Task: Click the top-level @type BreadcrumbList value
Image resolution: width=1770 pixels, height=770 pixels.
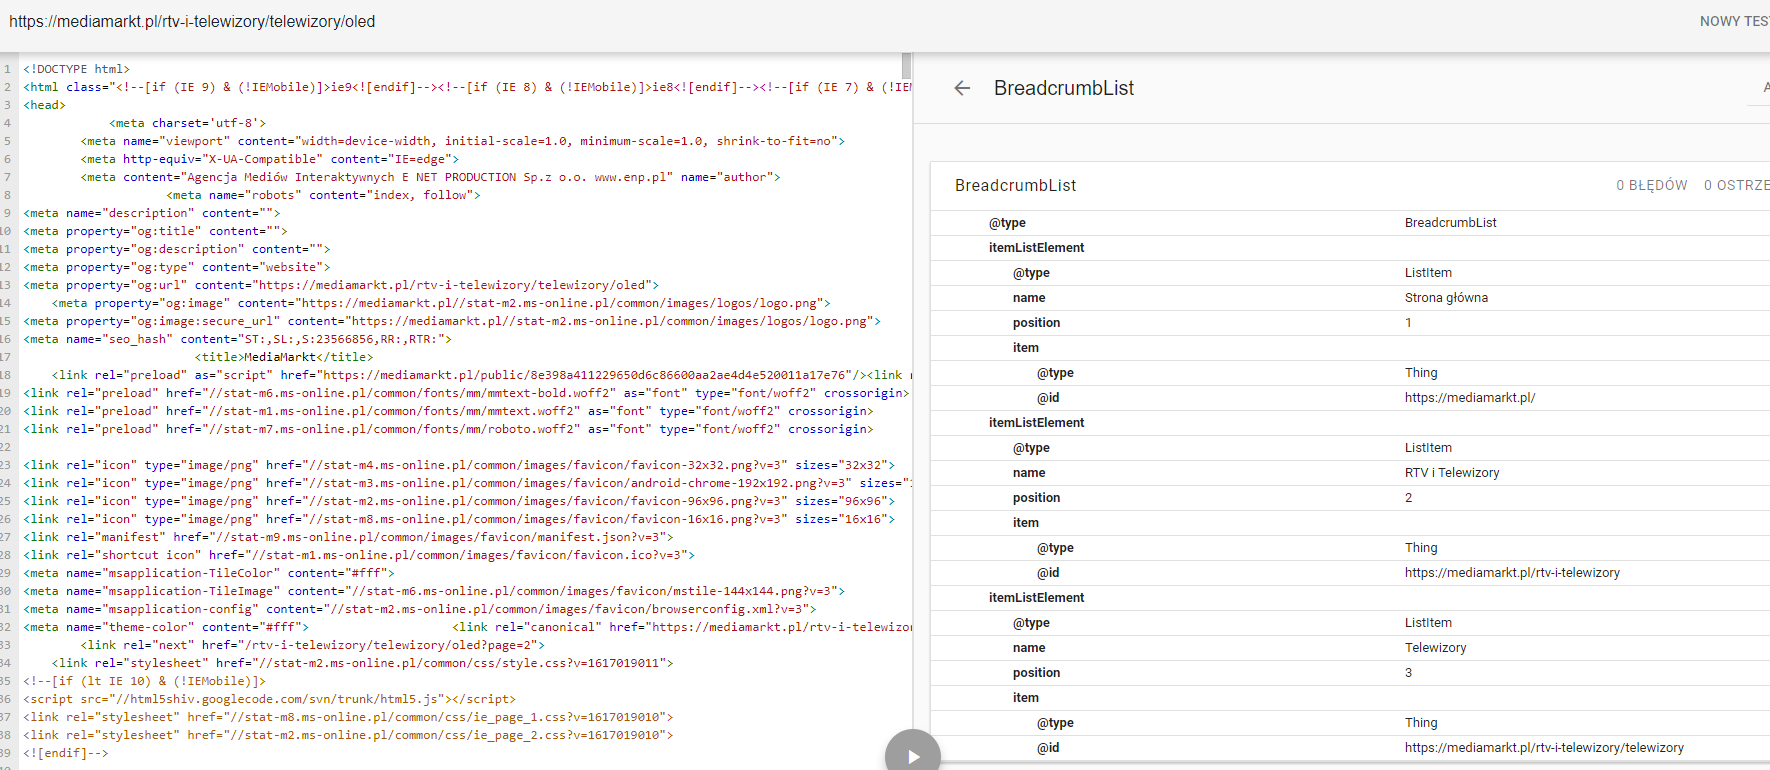Action: click(1450, 223)
